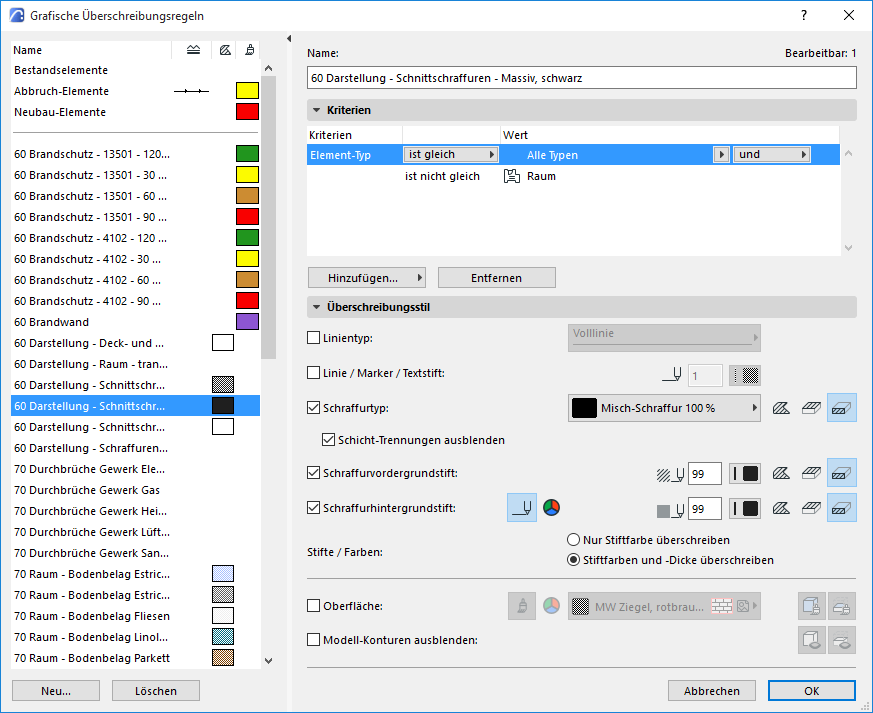The width and height of the screenshot is (873, 713).
Task: Enable Linie / Marker / Textstift checkbox
Action: pyautogui.click(x=313, y=373)
